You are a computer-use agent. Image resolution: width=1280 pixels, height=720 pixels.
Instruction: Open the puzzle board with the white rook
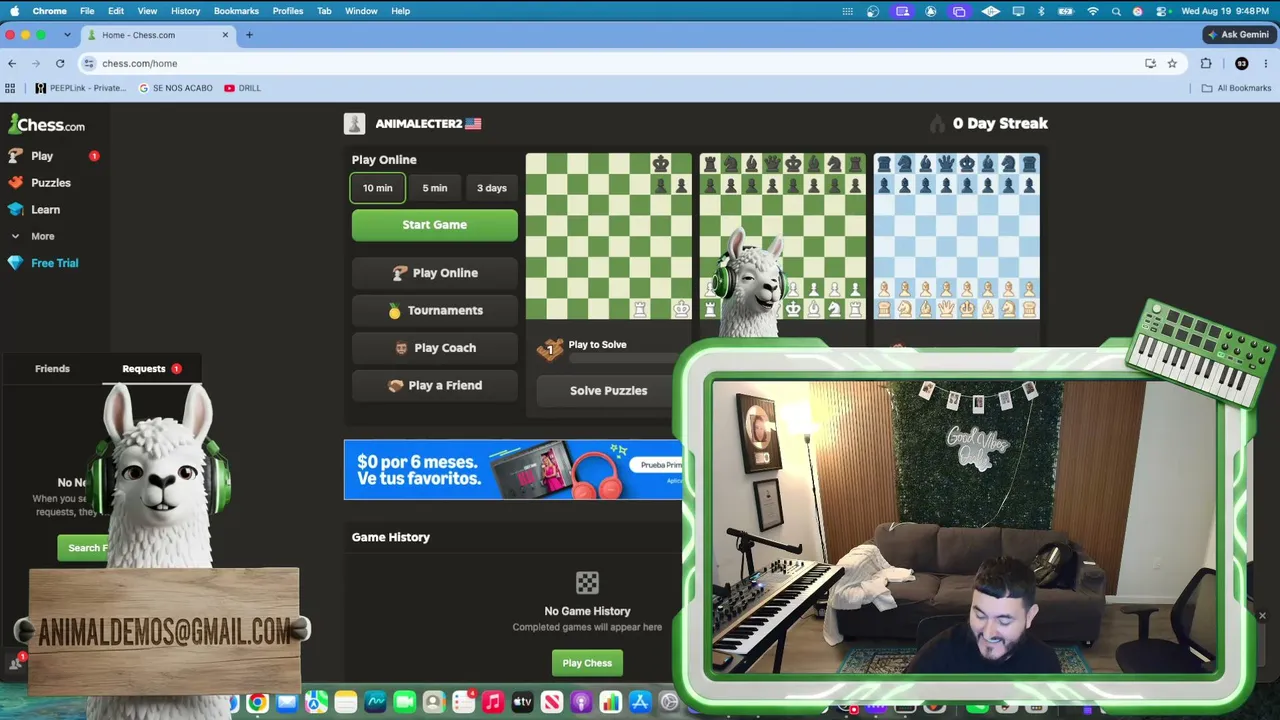609,236
